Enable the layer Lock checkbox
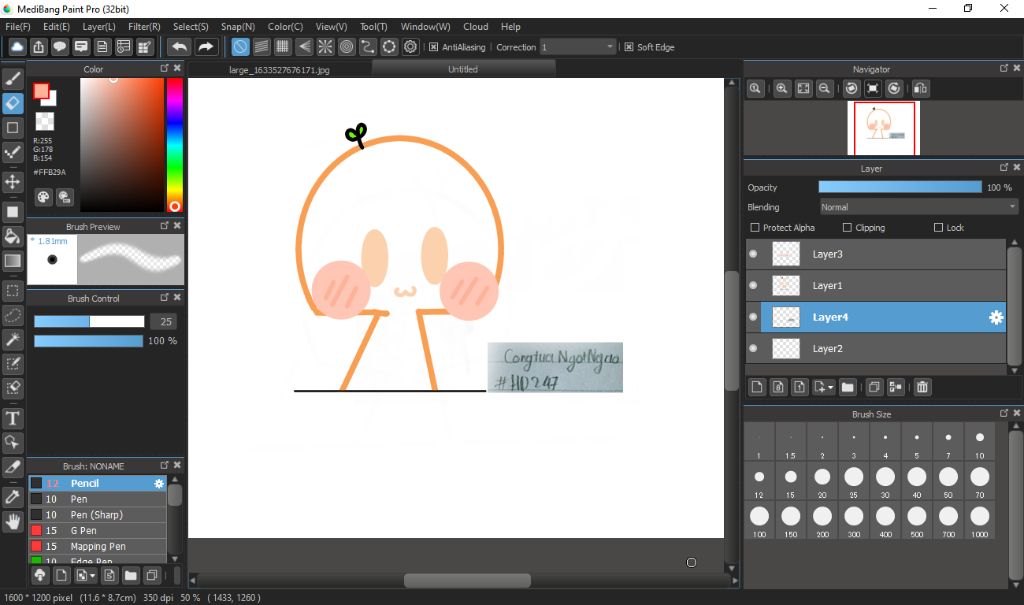 click(x=938, y=227)
